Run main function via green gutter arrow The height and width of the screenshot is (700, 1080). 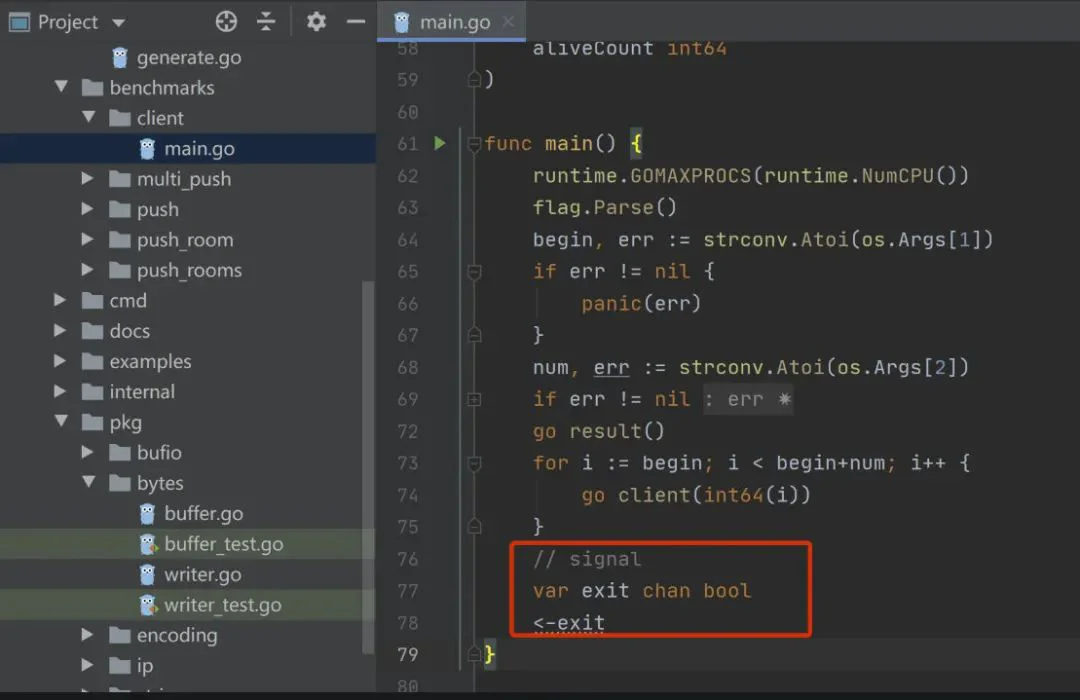click(439, 143)
